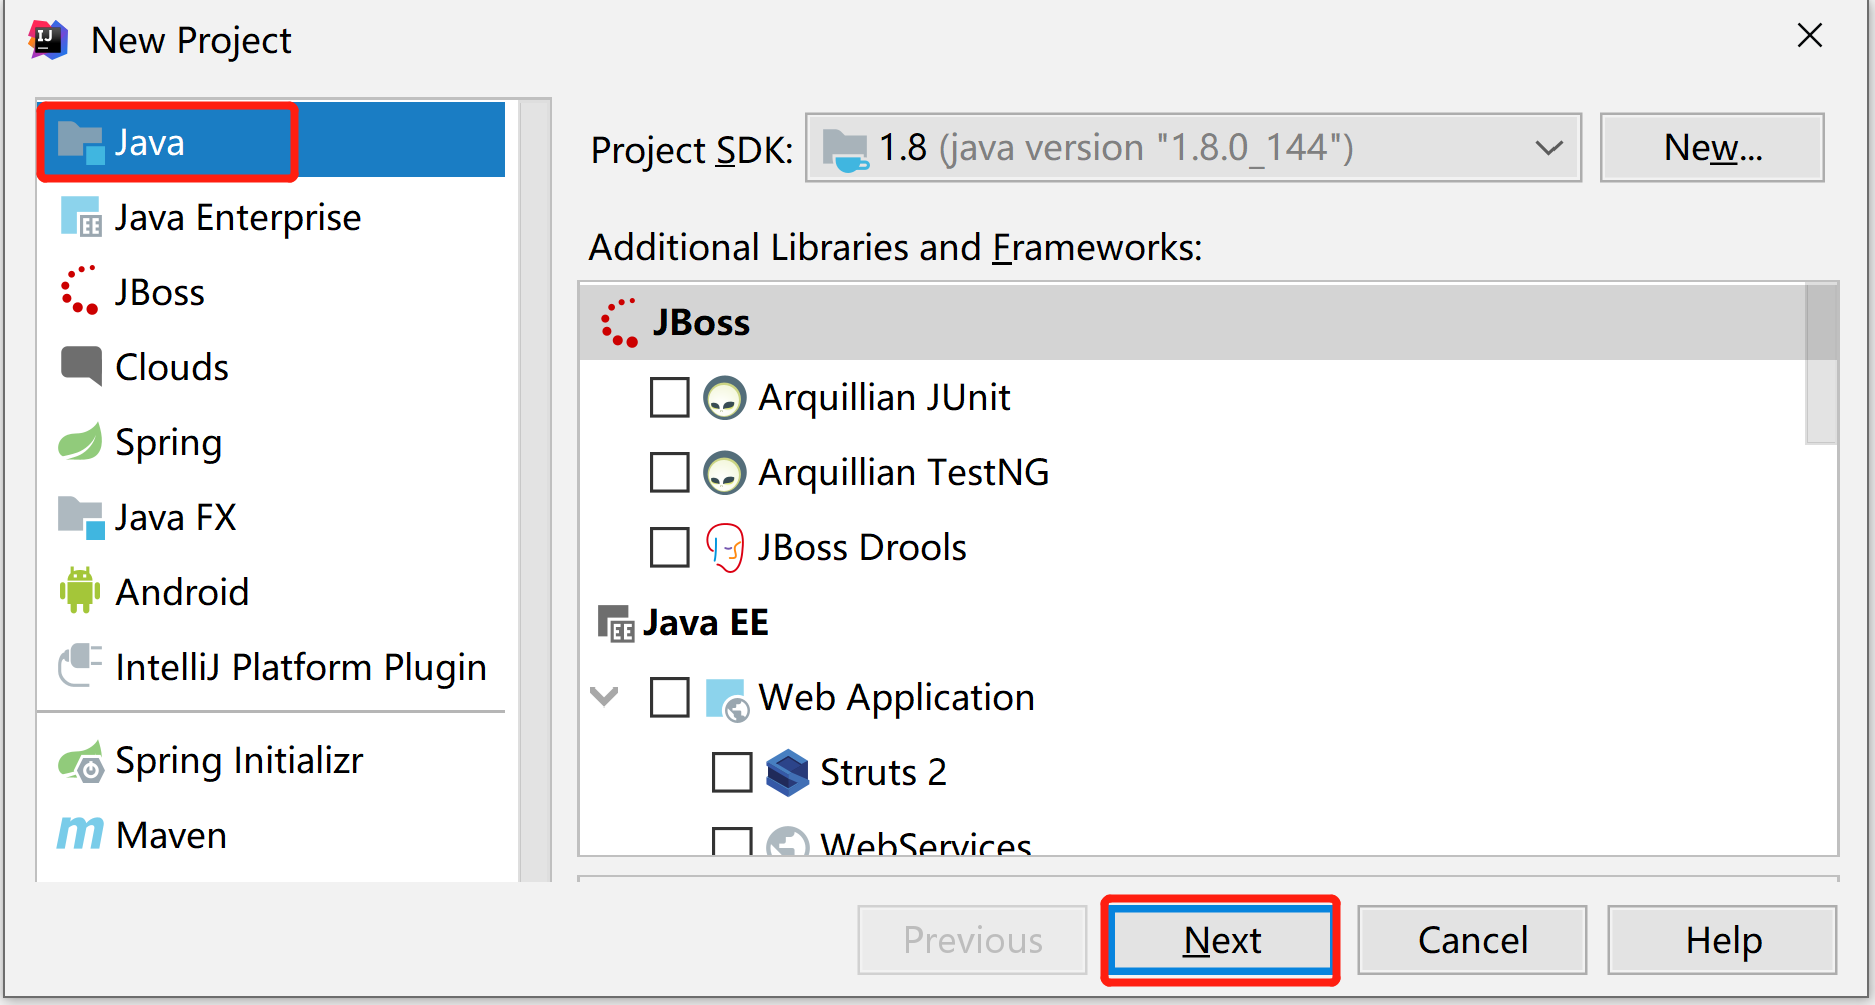The image size is (1875, 1005).
Task: Select Java Enterprise project type
Action: tap(271, 217)
